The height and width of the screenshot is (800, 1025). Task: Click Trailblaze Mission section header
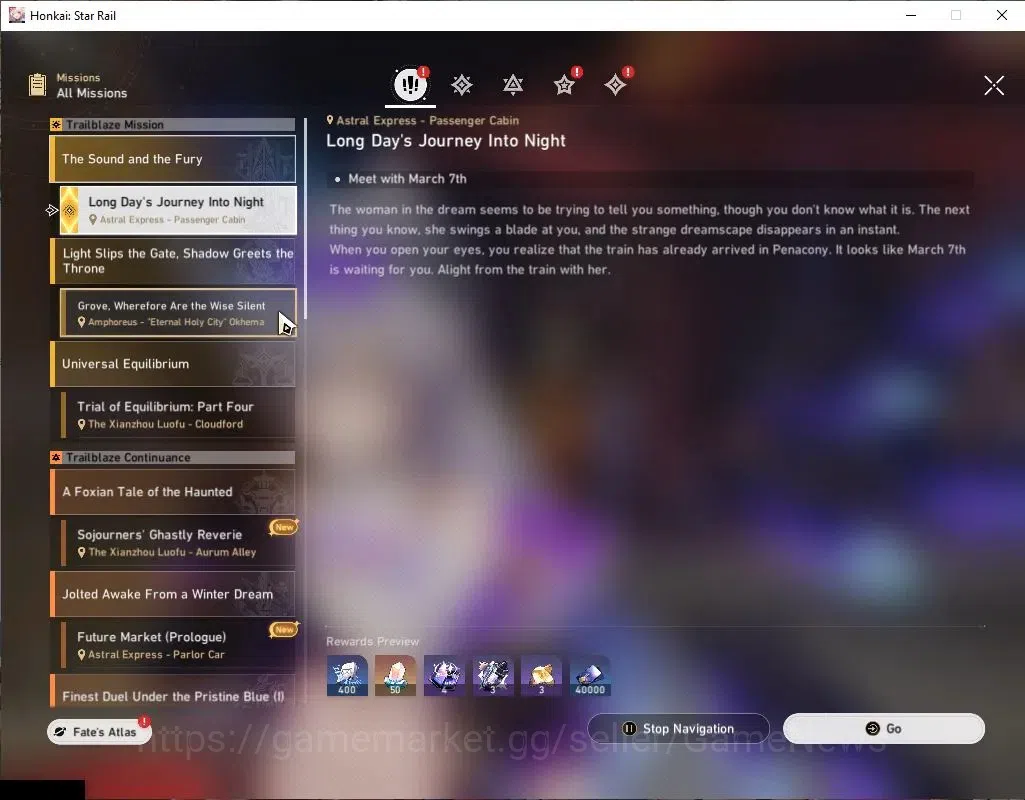[173, 125]
